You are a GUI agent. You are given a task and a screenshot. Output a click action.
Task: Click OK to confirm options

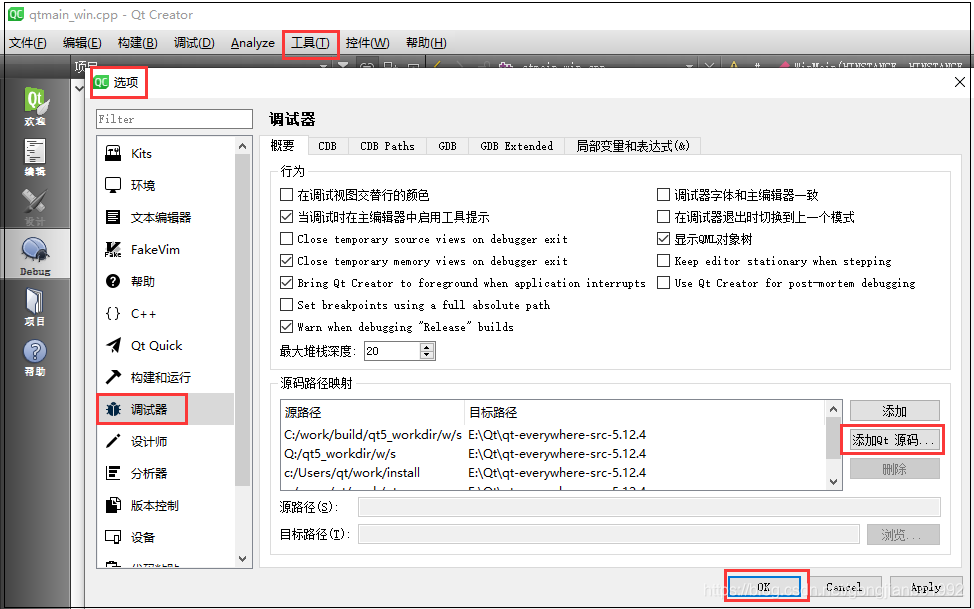coord(764,587)
